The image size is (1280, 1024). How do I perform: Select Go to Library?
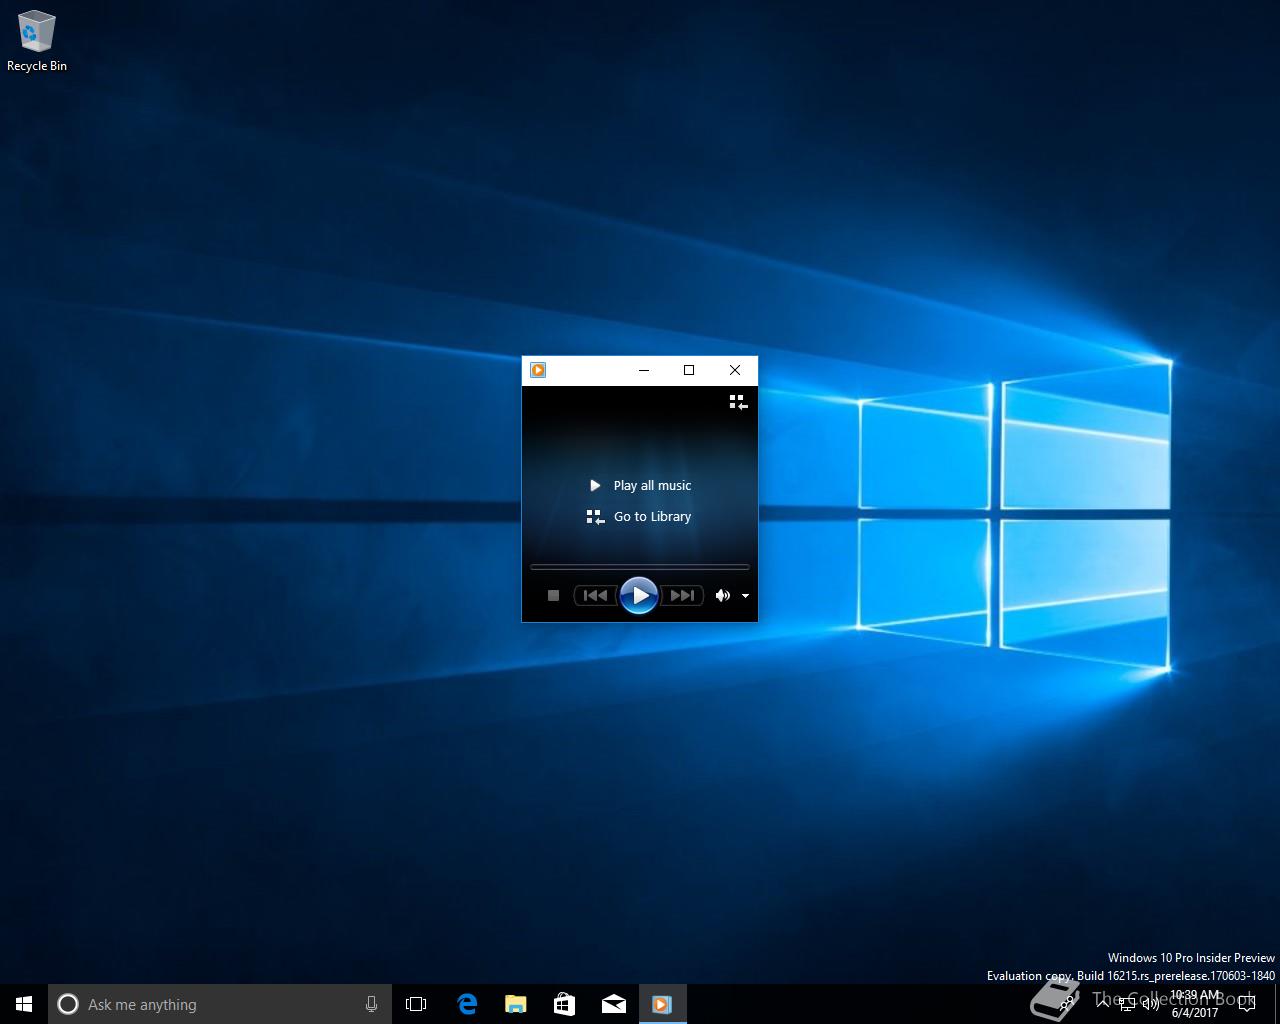click(639, 517)
